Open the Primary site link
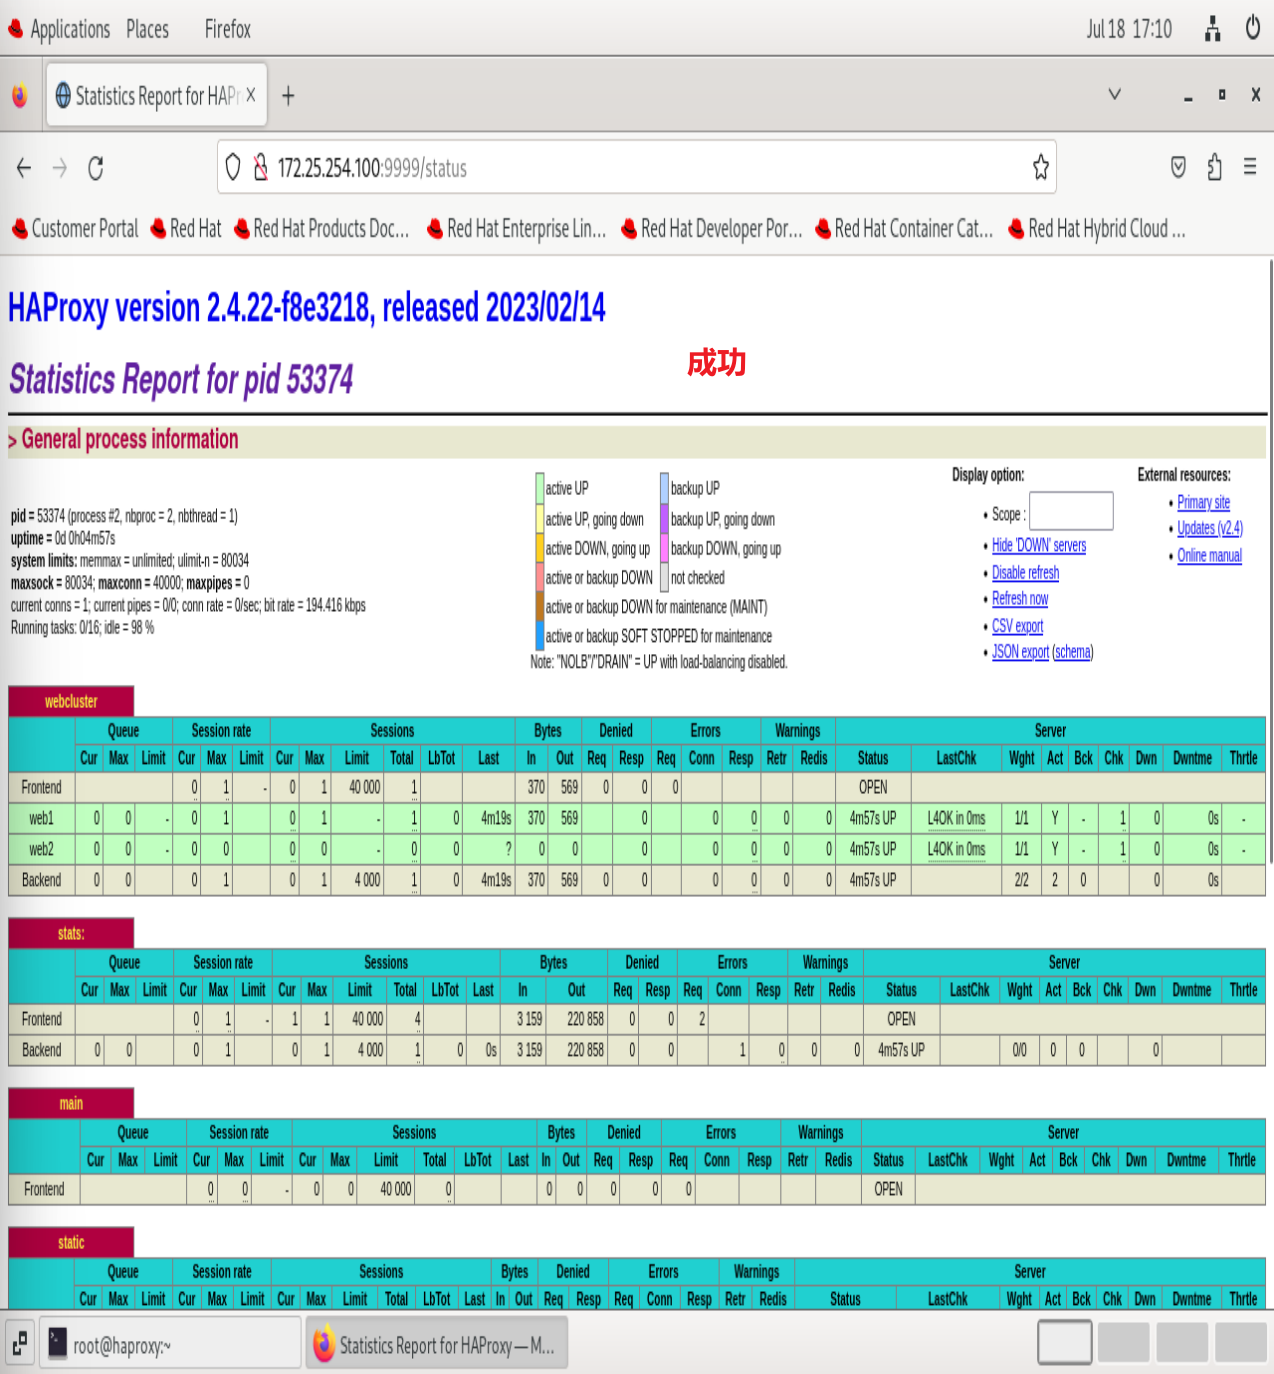This screenshot has width=1274, height=1374. (1203, 502)
